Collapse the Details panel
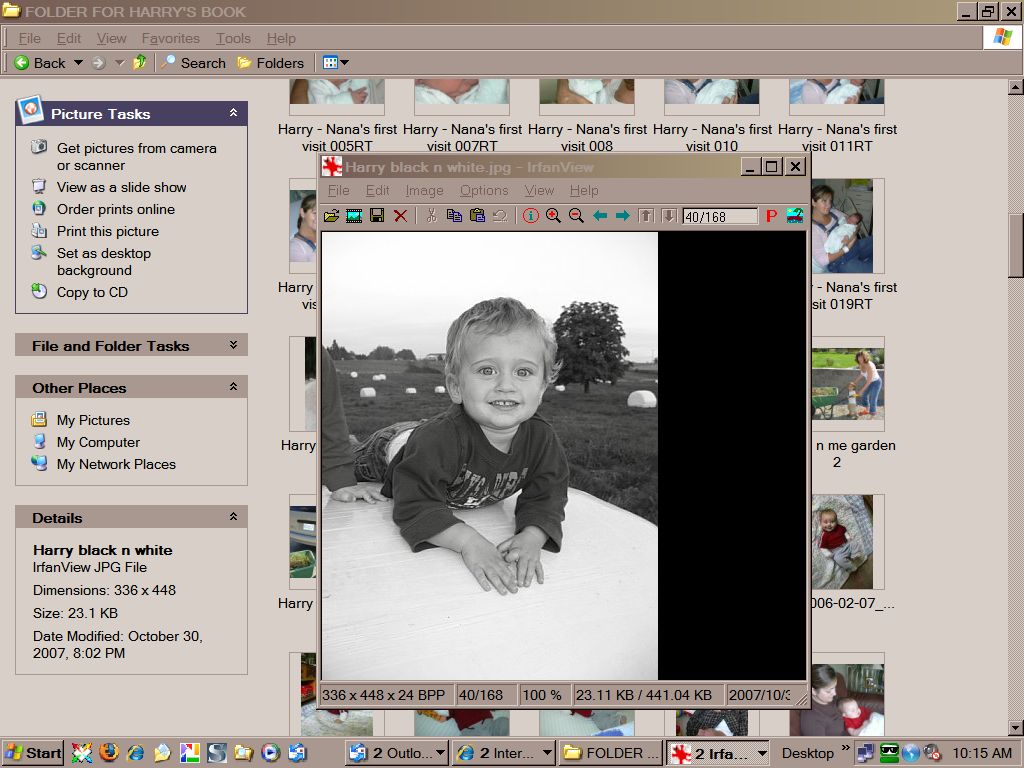The height and width of the screenshot is (768, 1024). click(x=233, y=517)
